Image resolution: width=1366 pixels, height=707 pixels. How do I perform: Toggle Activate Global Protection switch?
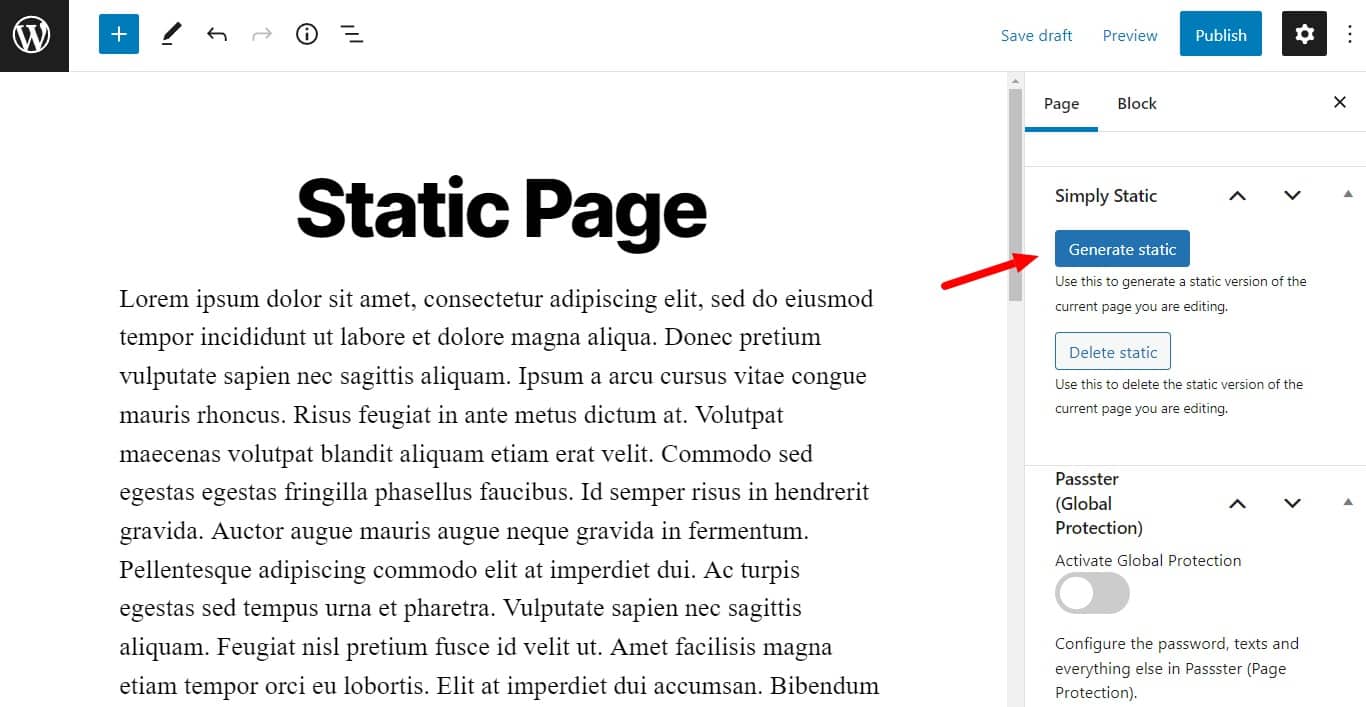1092,594
